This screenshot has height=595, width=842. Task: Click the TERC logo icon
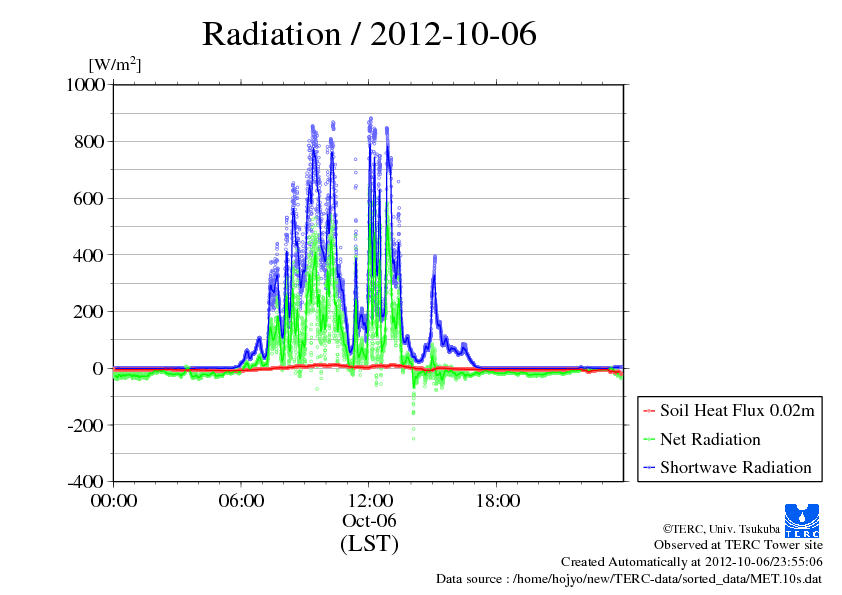802,520
